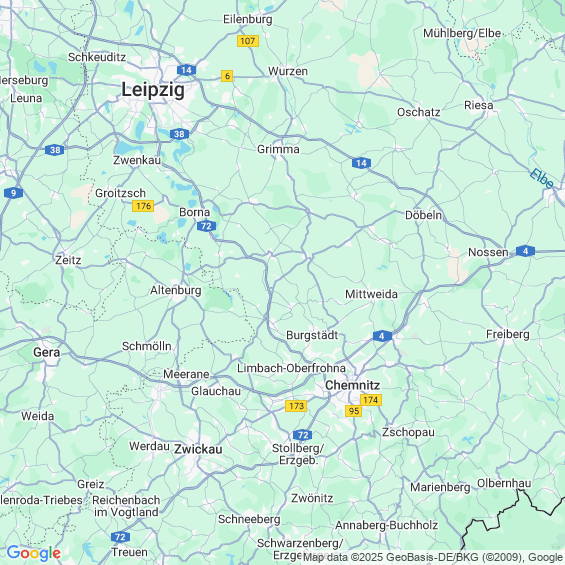Click the Gera city label
Image resolution: width=565 pixels, height=565 pixels.
pyautogui.click(x=46, y=352)
